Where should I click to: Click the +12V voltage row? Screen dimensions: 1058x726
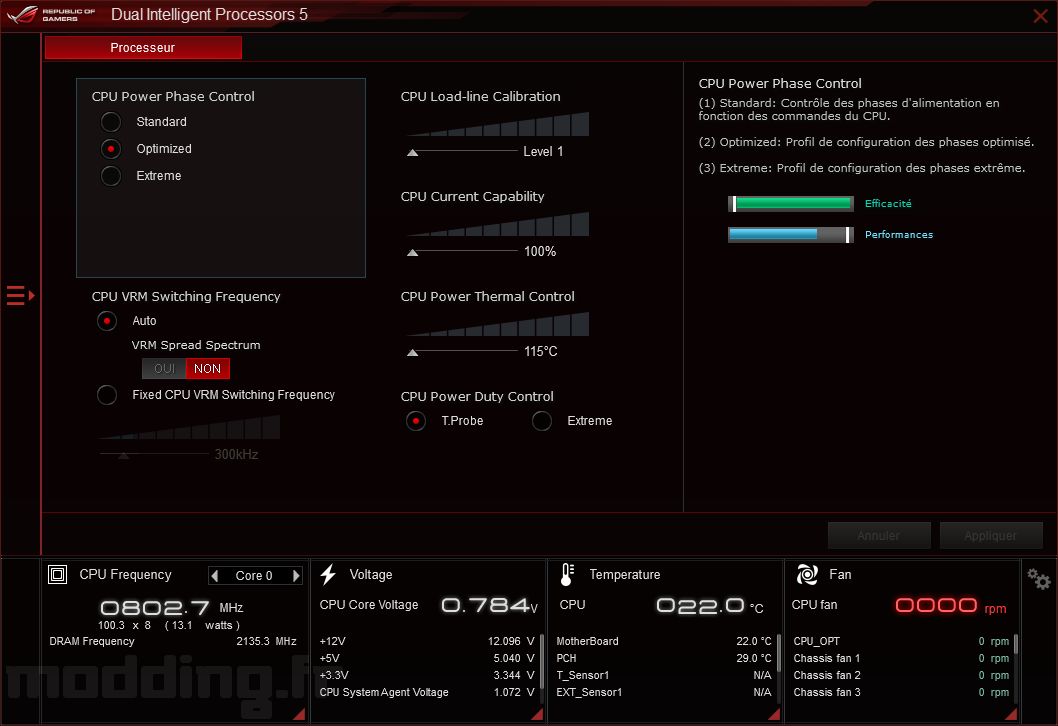point(427,642)
